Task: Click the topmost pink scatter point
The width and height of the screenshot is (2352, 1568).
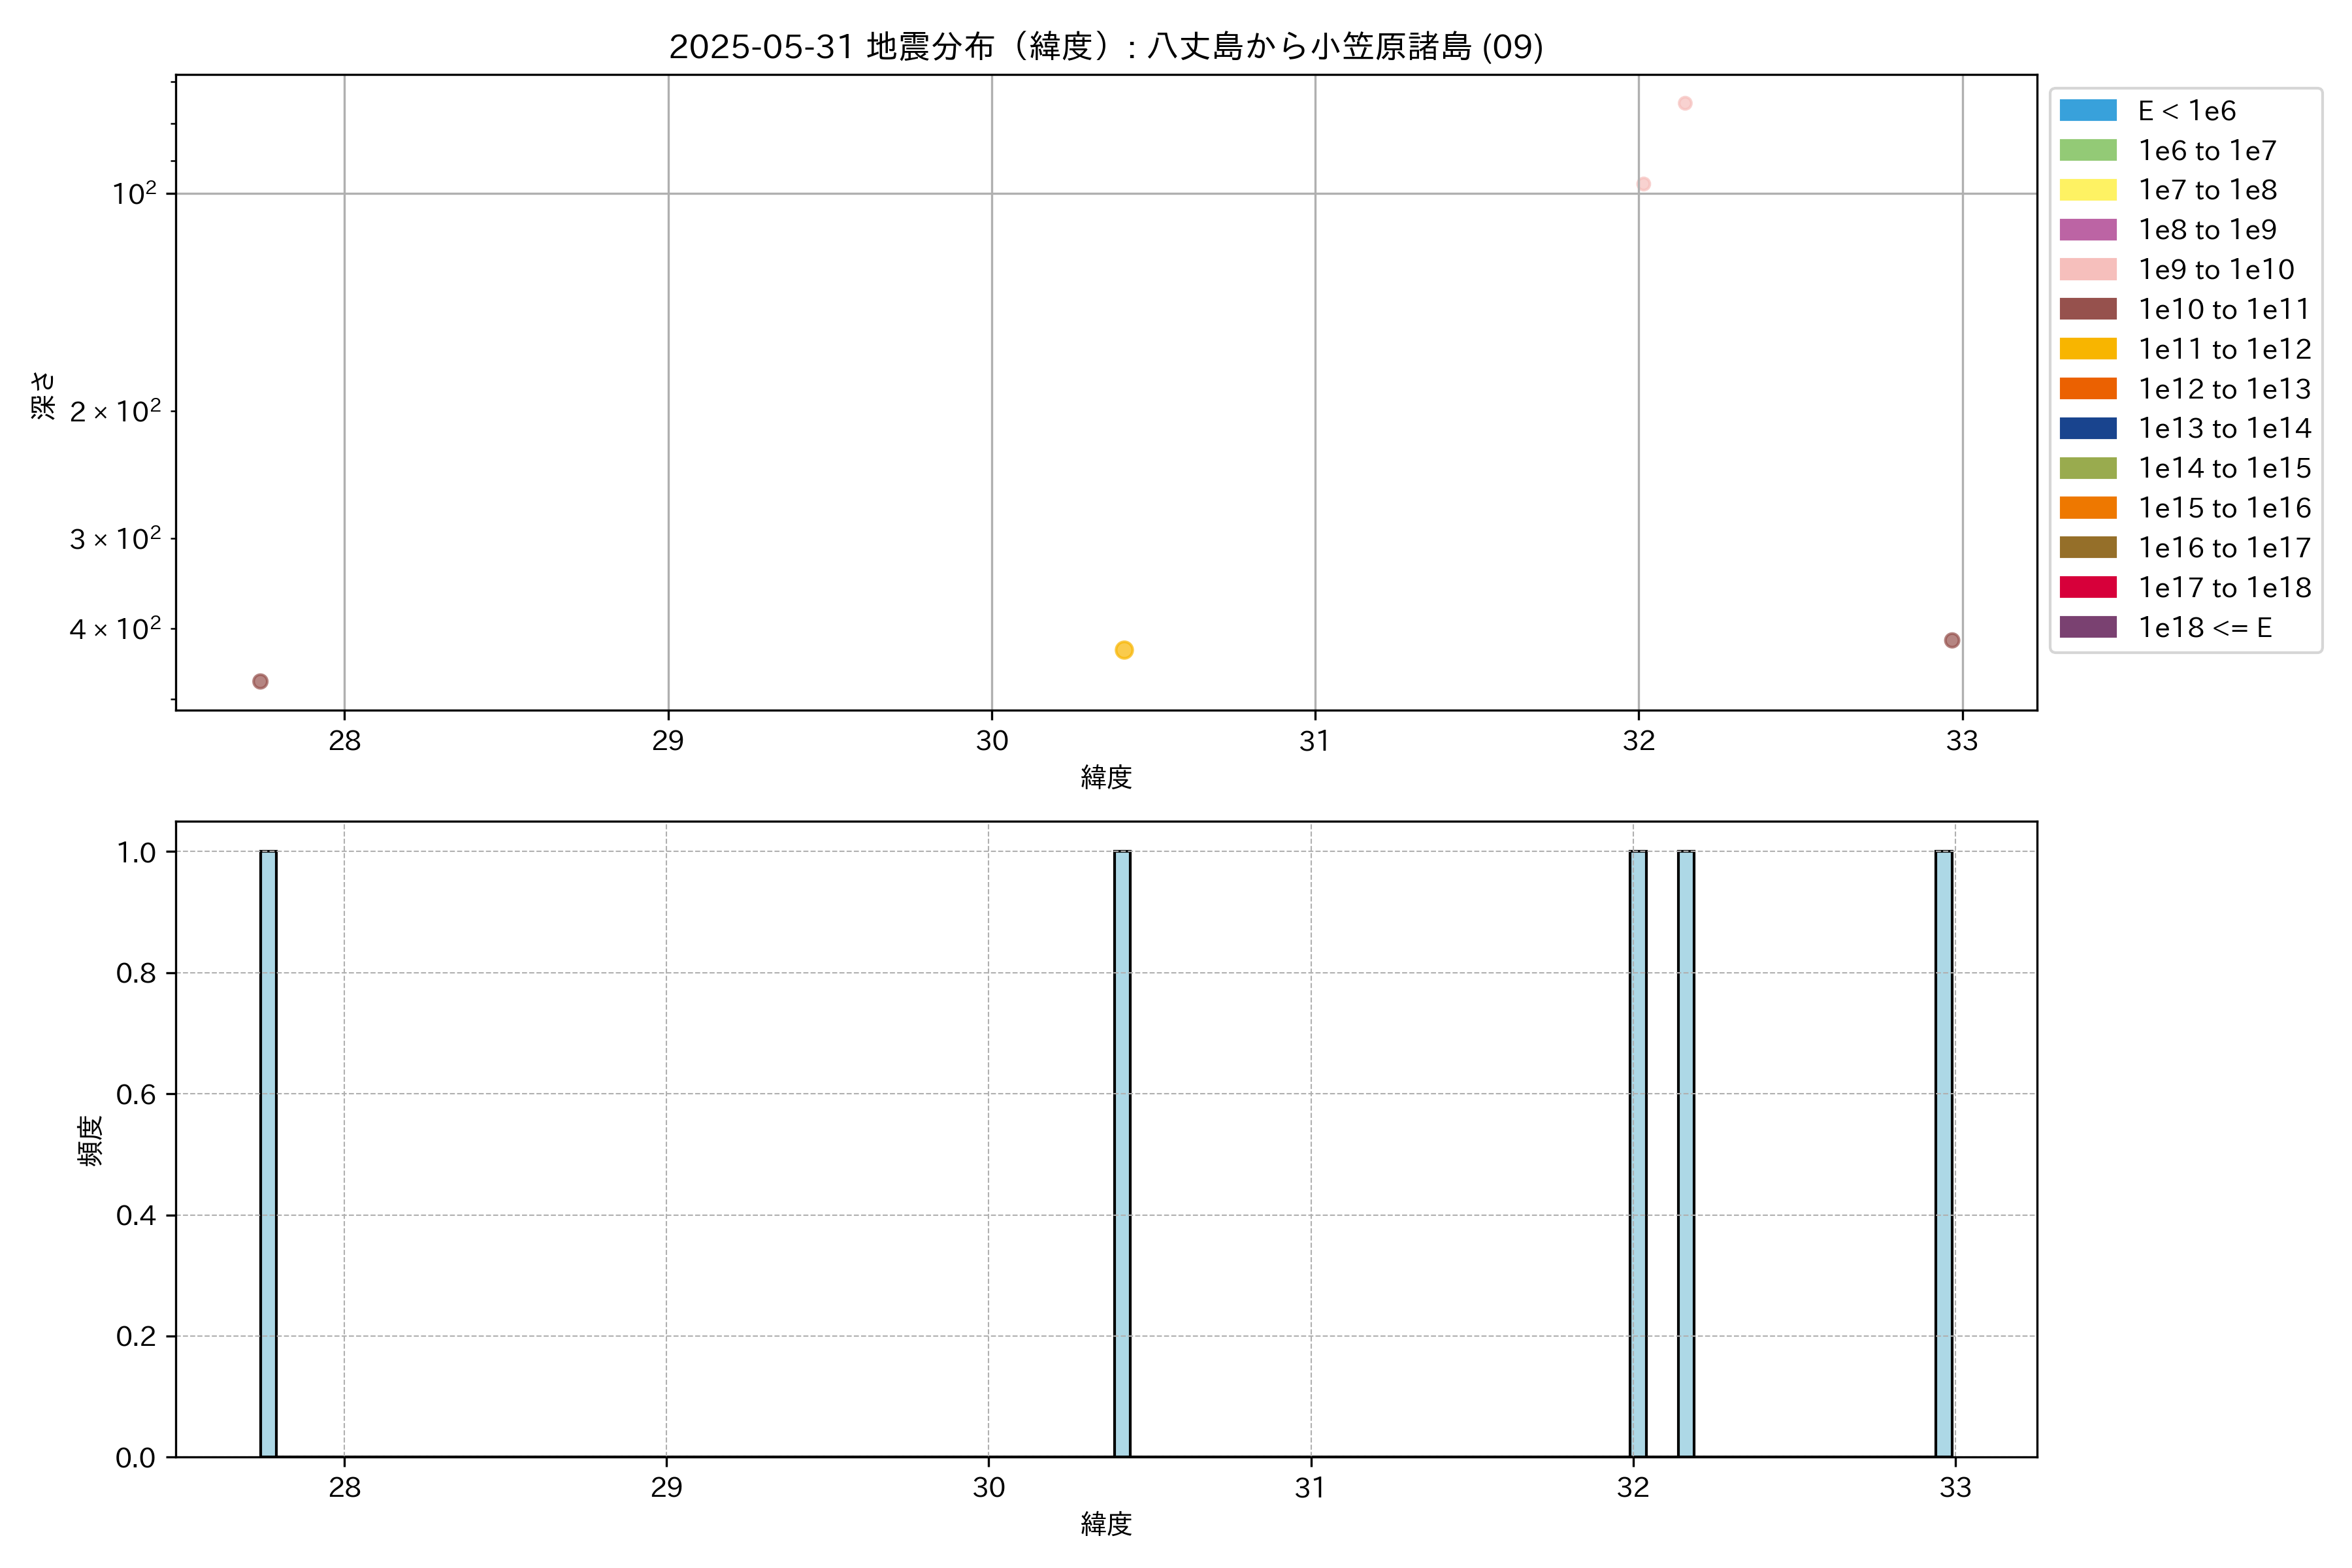Action: tap(1685, 103)
